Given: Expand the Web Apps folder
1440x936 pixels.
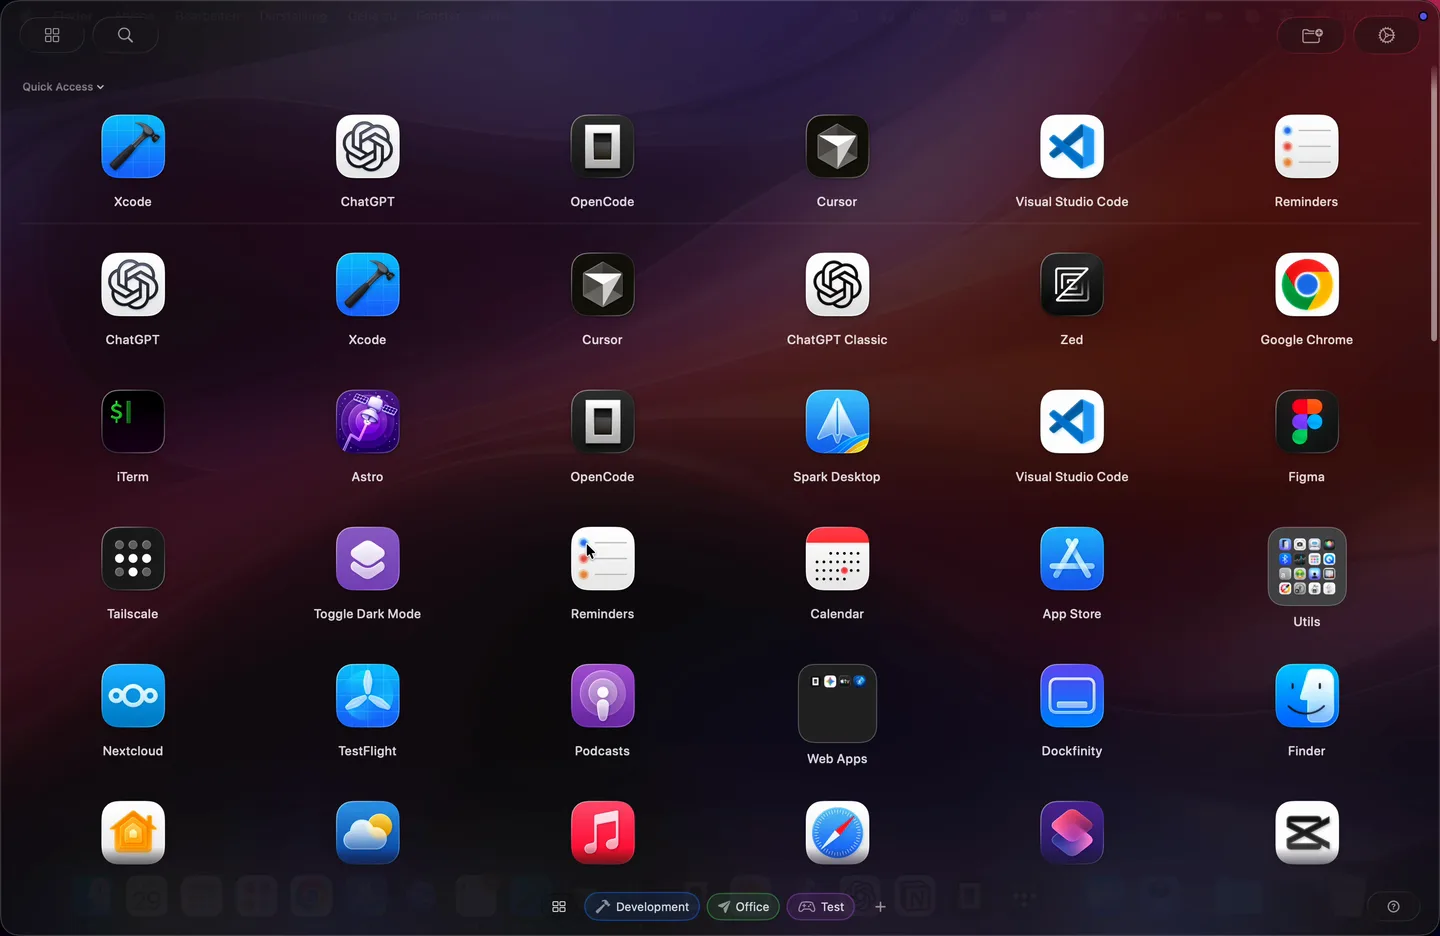Looking at the screenshot, I should tap(837, 703).
